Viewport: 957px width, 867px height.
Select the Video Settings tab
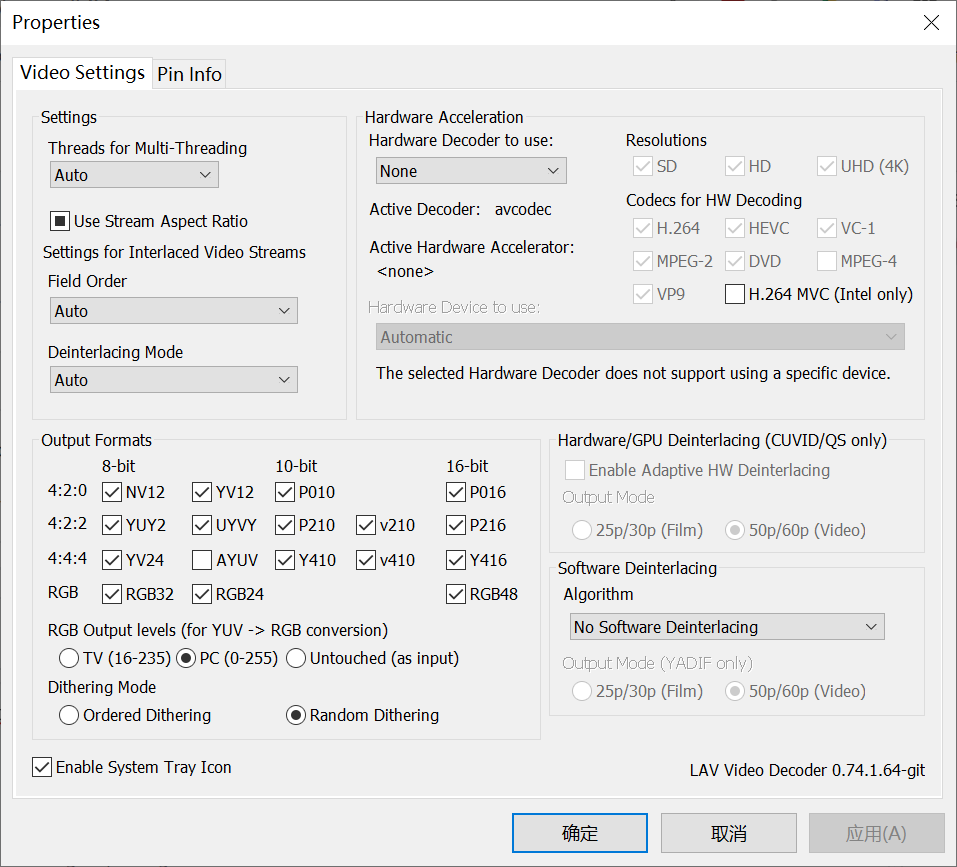(82, 73)
